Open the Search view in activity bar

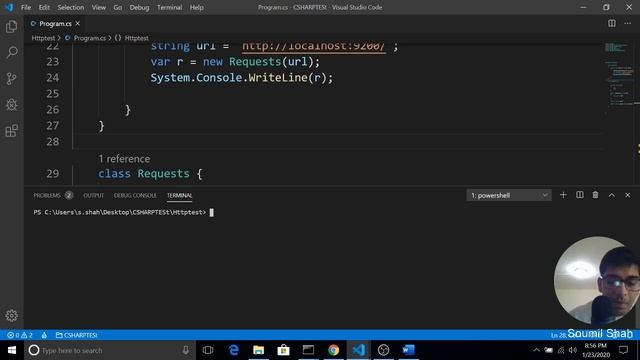pyautogui.click(x=12, y=52)
